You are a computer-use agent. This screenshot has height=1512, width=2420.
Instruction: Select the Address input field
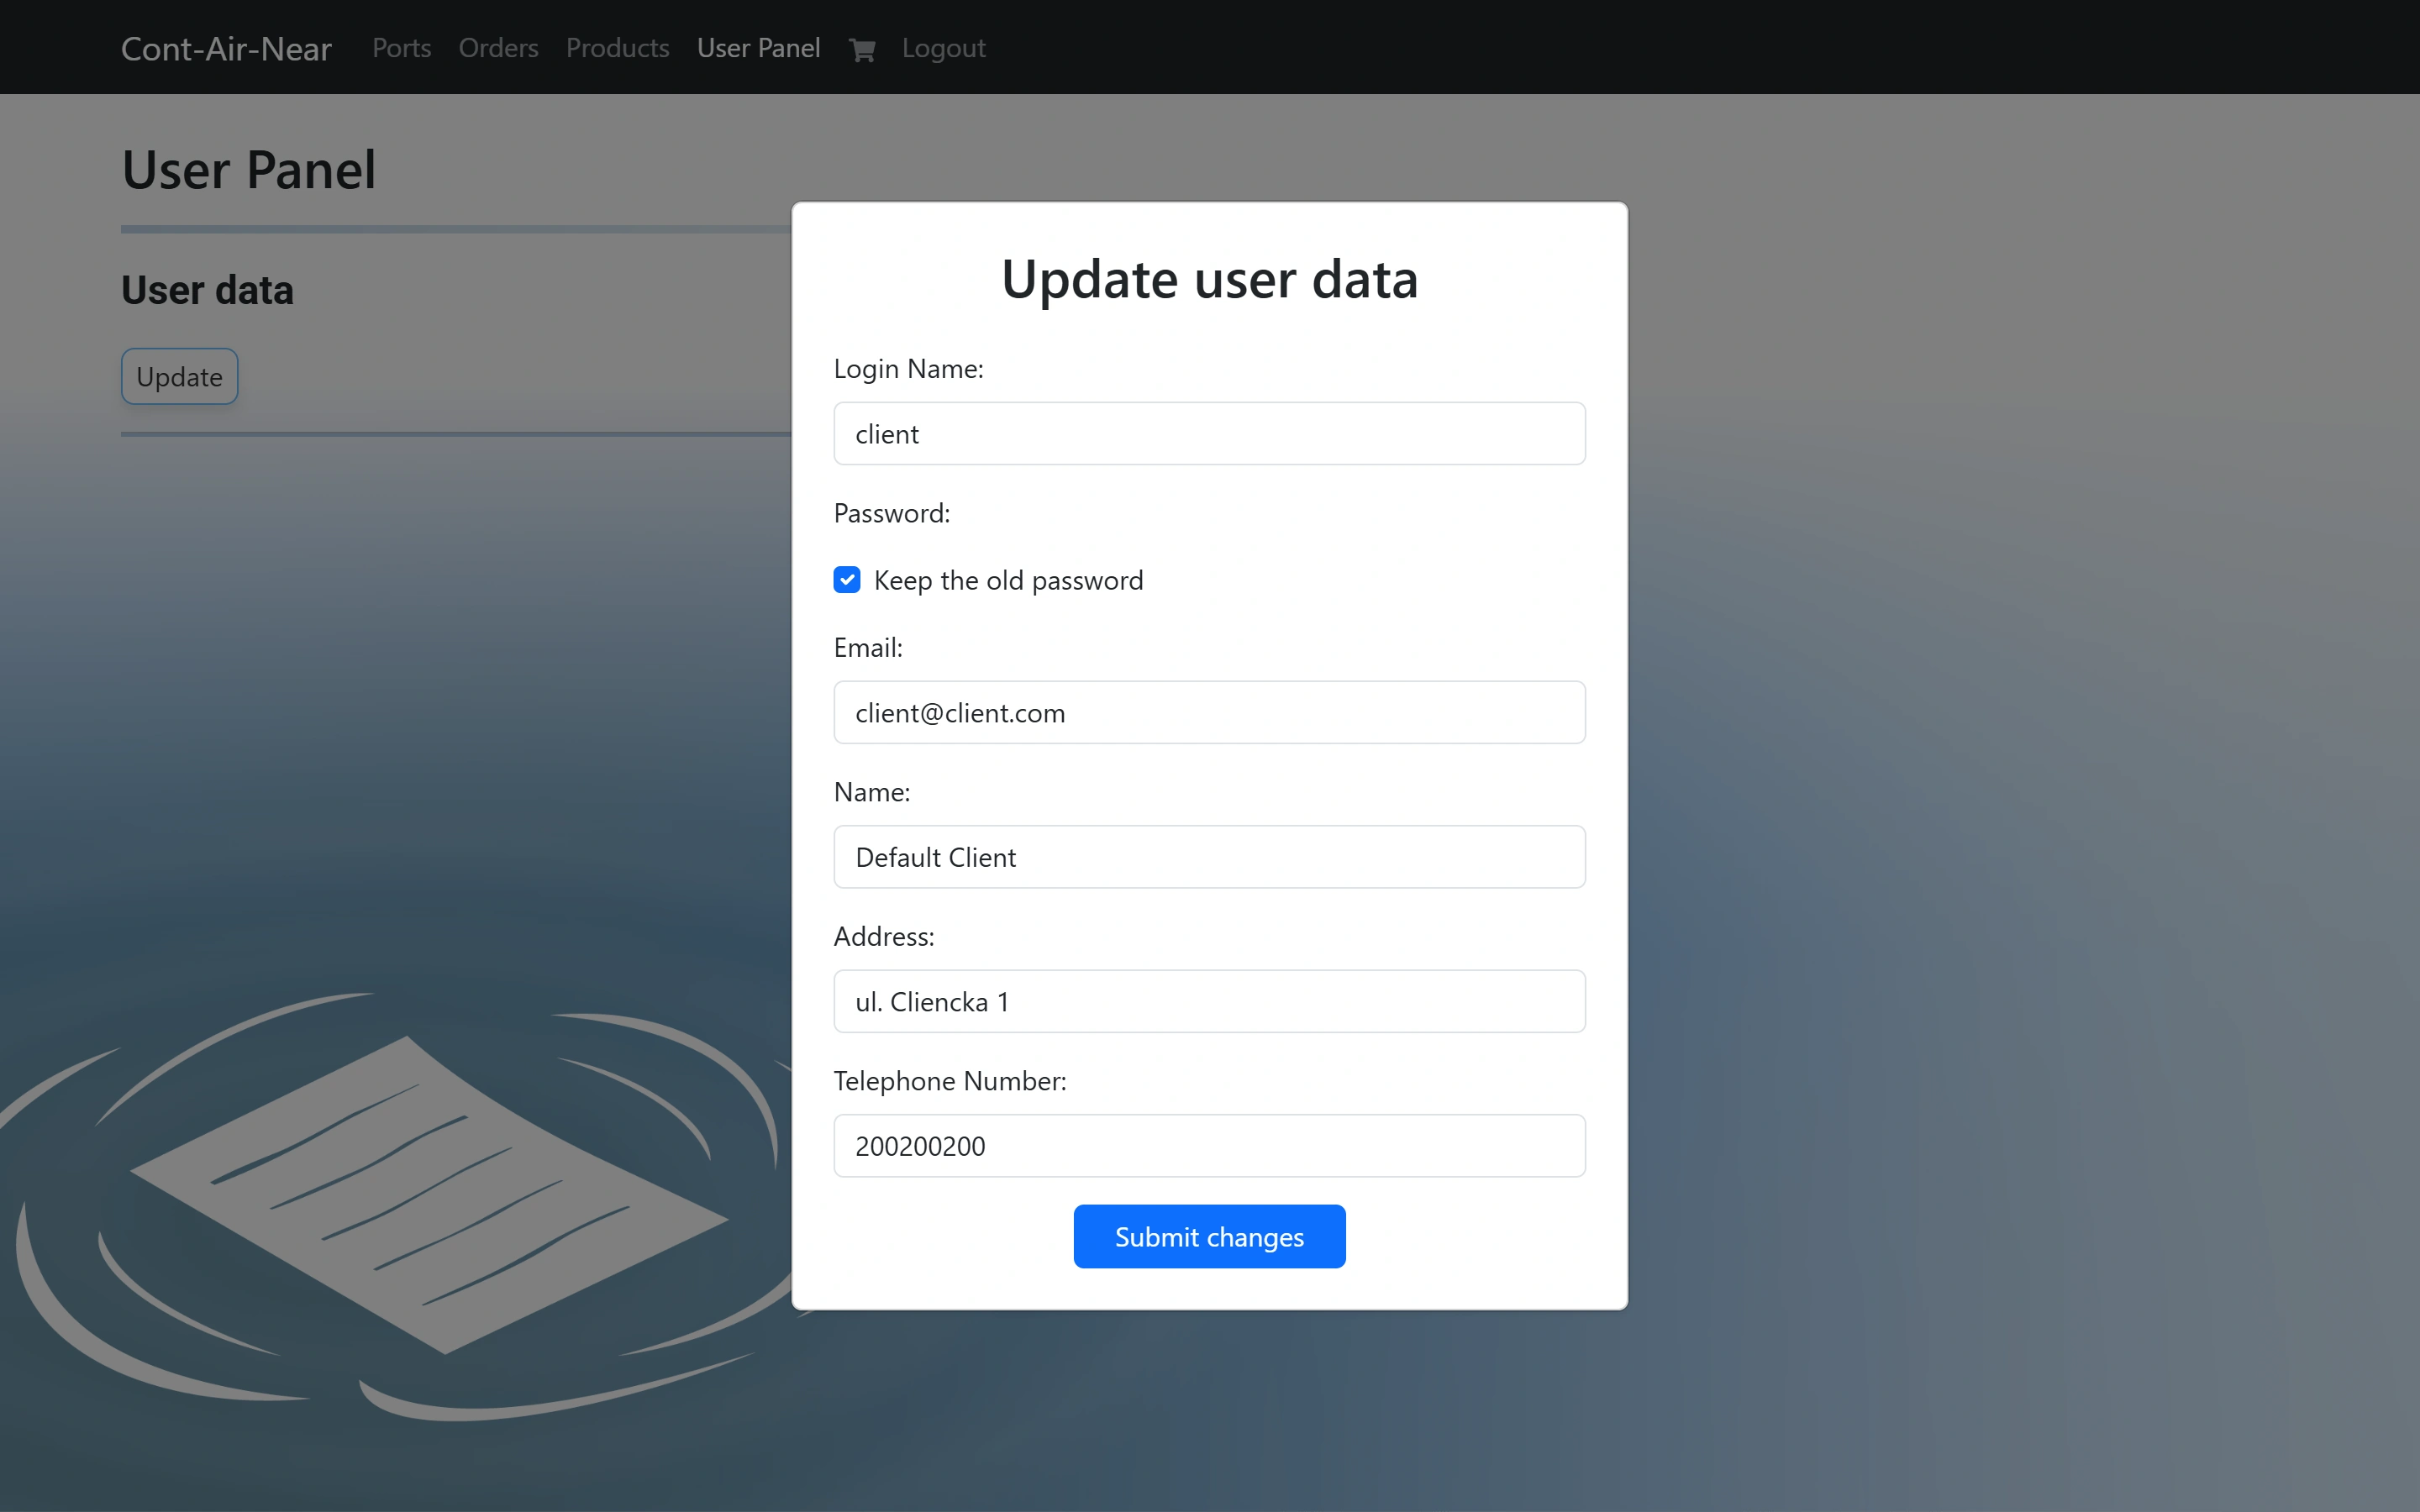1209,1001
